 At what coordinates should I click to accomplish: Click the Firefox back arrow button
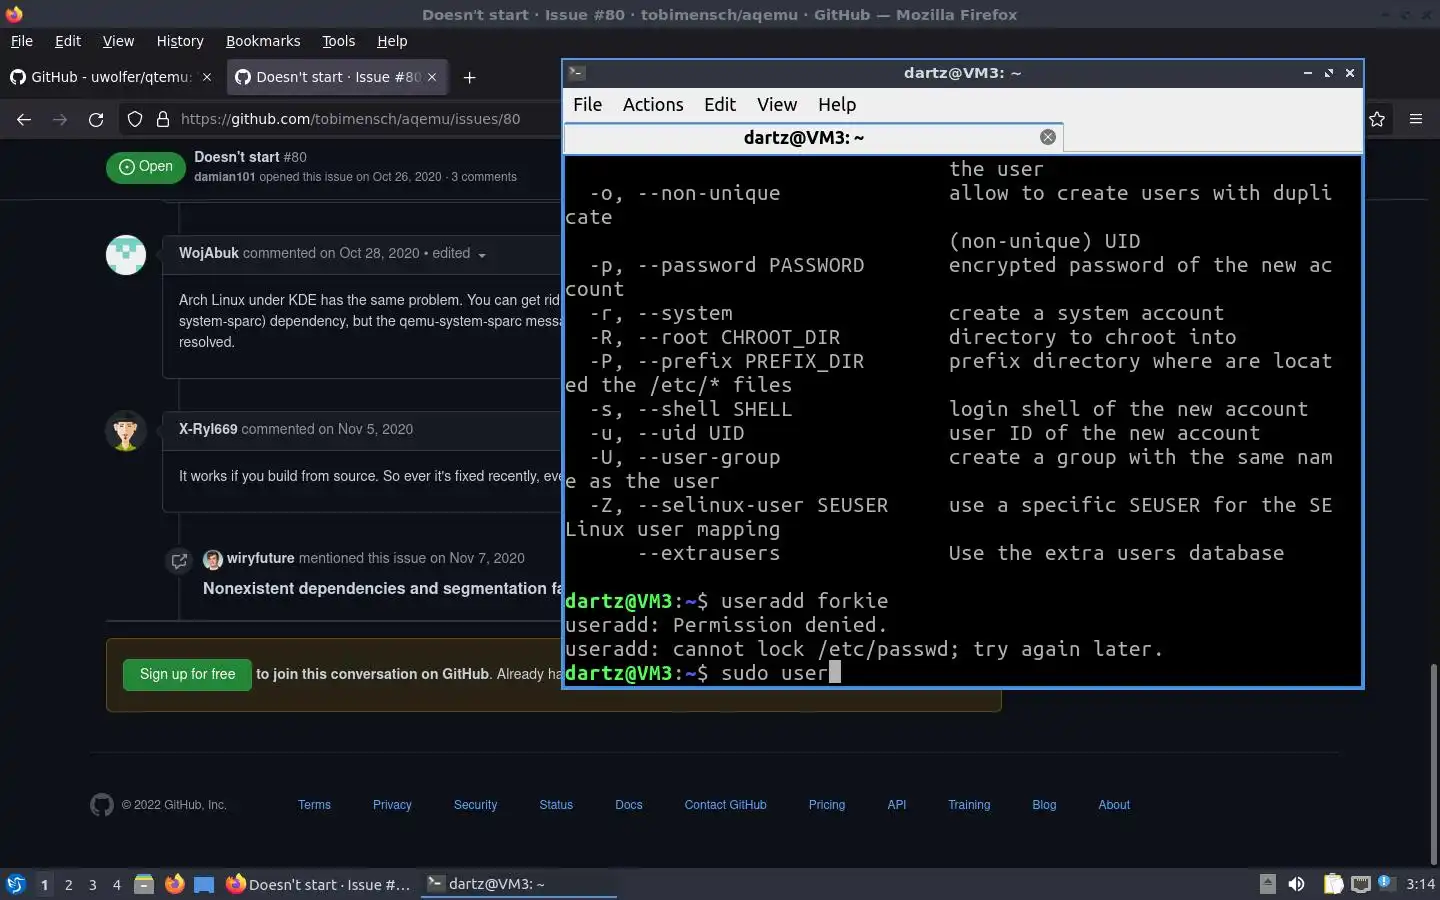tap(24, 119)
